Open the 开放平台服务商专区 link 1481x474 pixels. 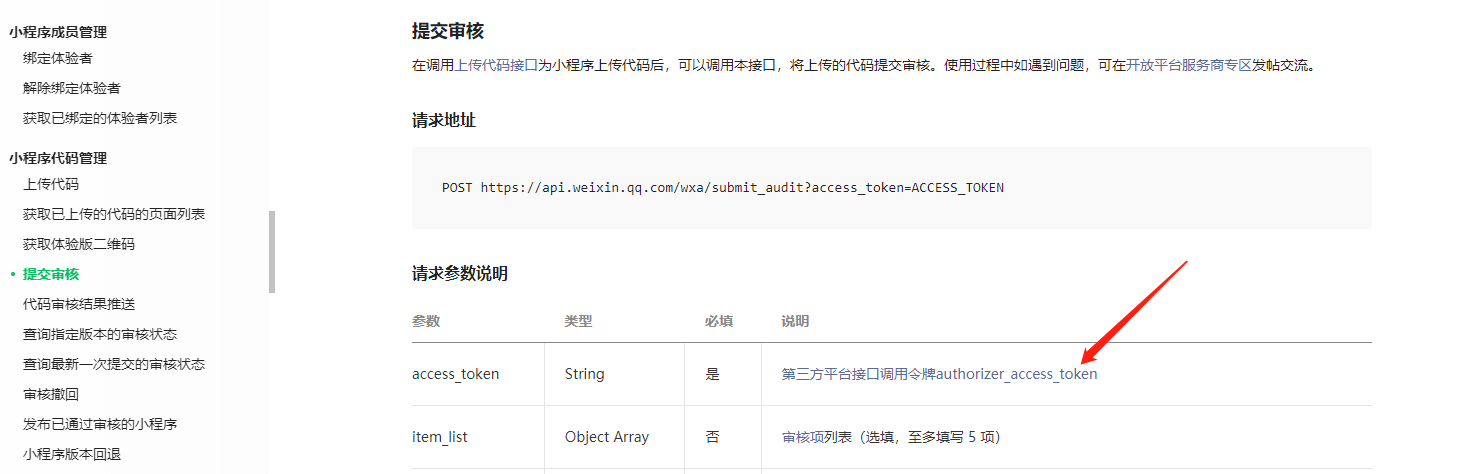1189,66
